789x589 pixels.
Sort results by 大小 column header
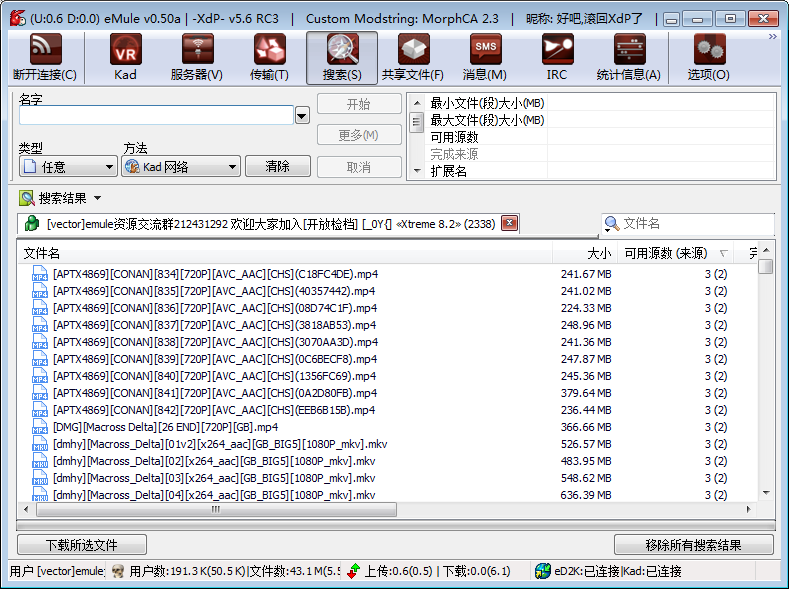[x=585, y=253]
